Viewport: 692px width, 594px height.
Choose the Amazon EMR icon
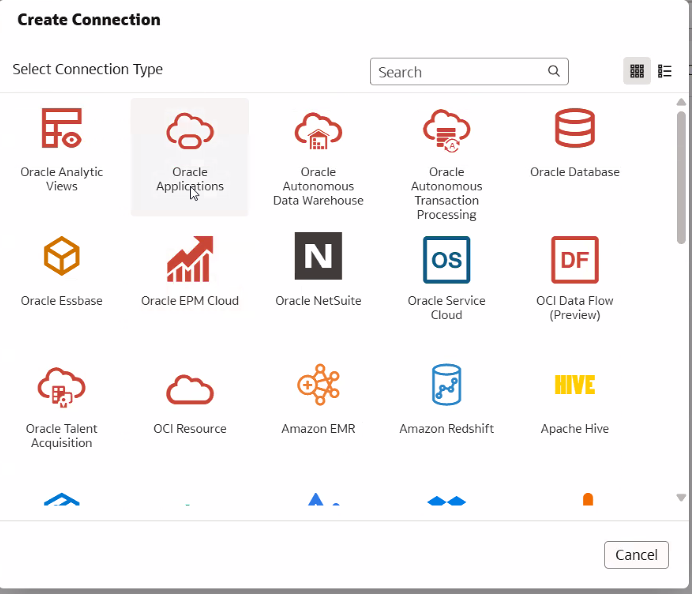[x=318, y=384]
